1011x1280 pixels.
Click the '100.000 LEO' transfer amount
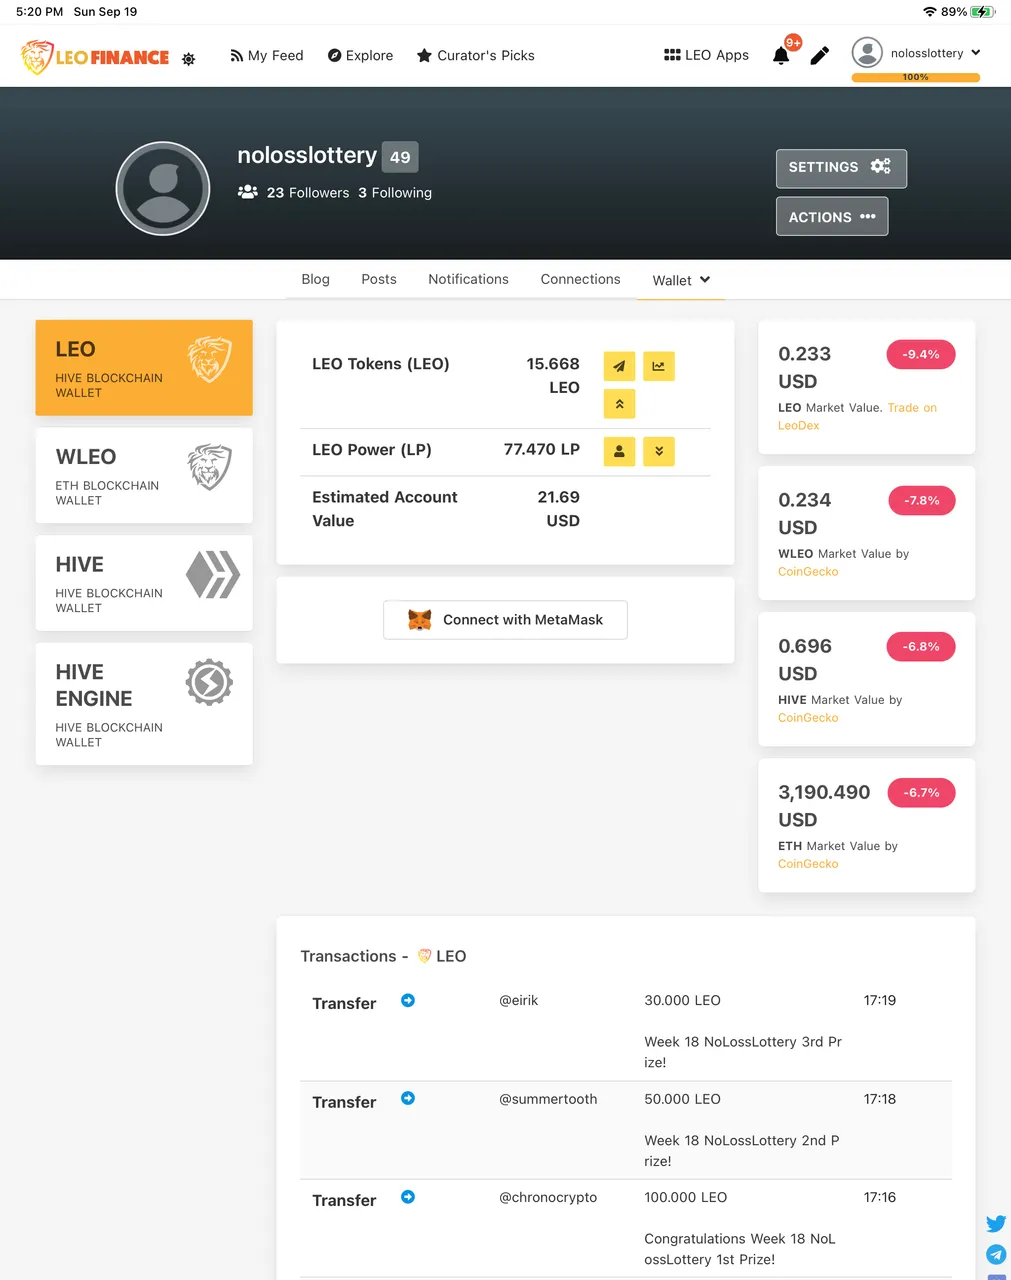coord(685,1197)
